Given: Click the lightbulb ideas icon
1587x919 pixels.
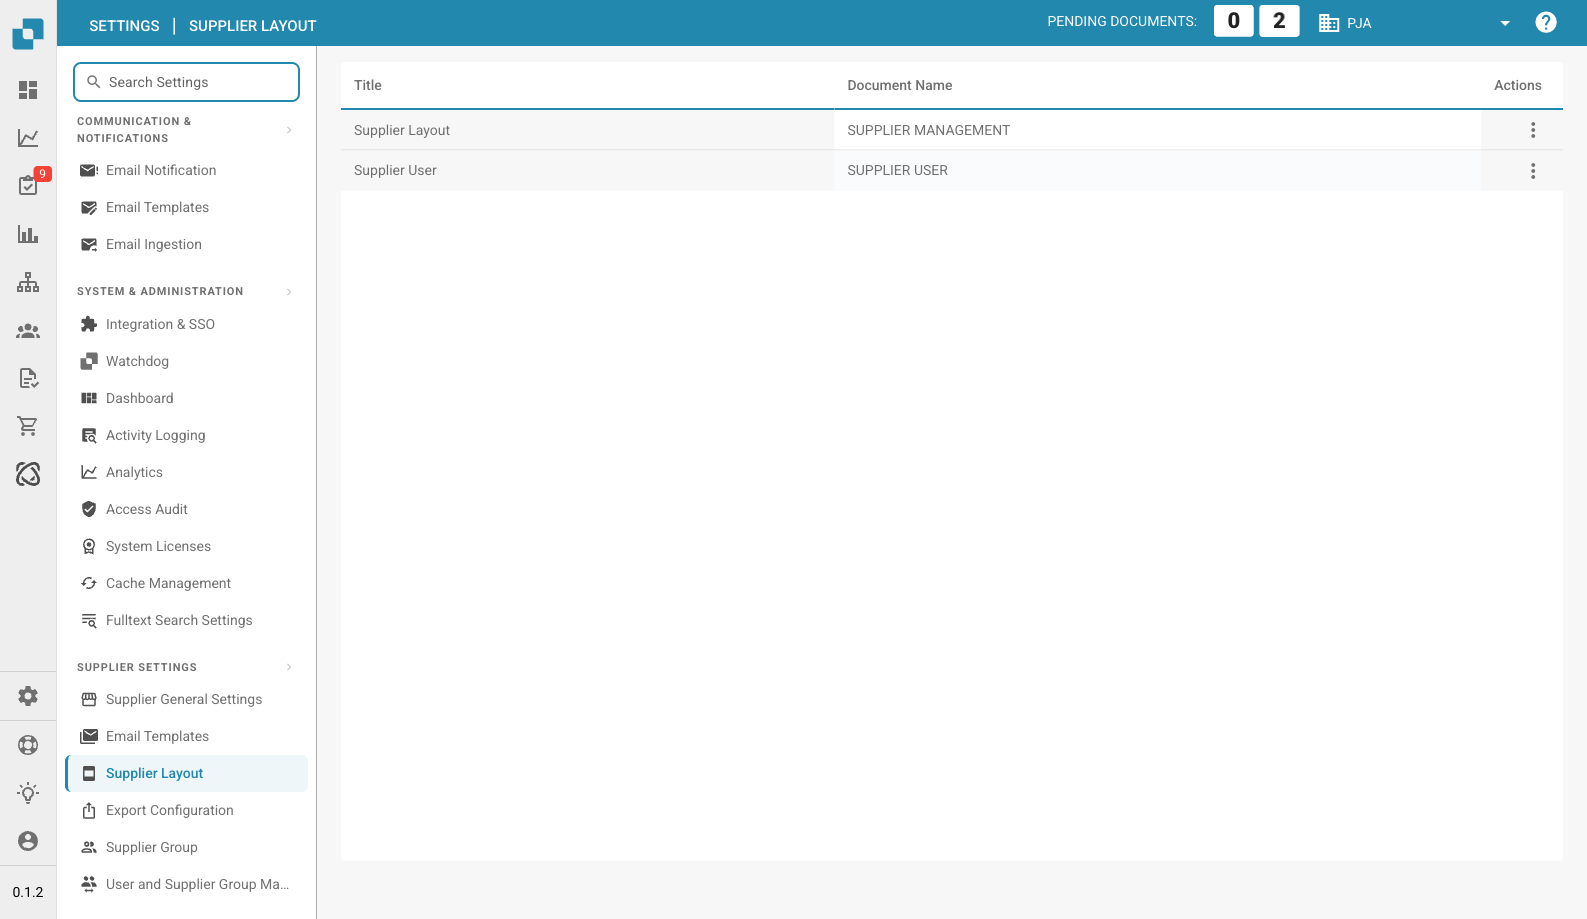Looking at the screenshot, I should coord(28,793).
